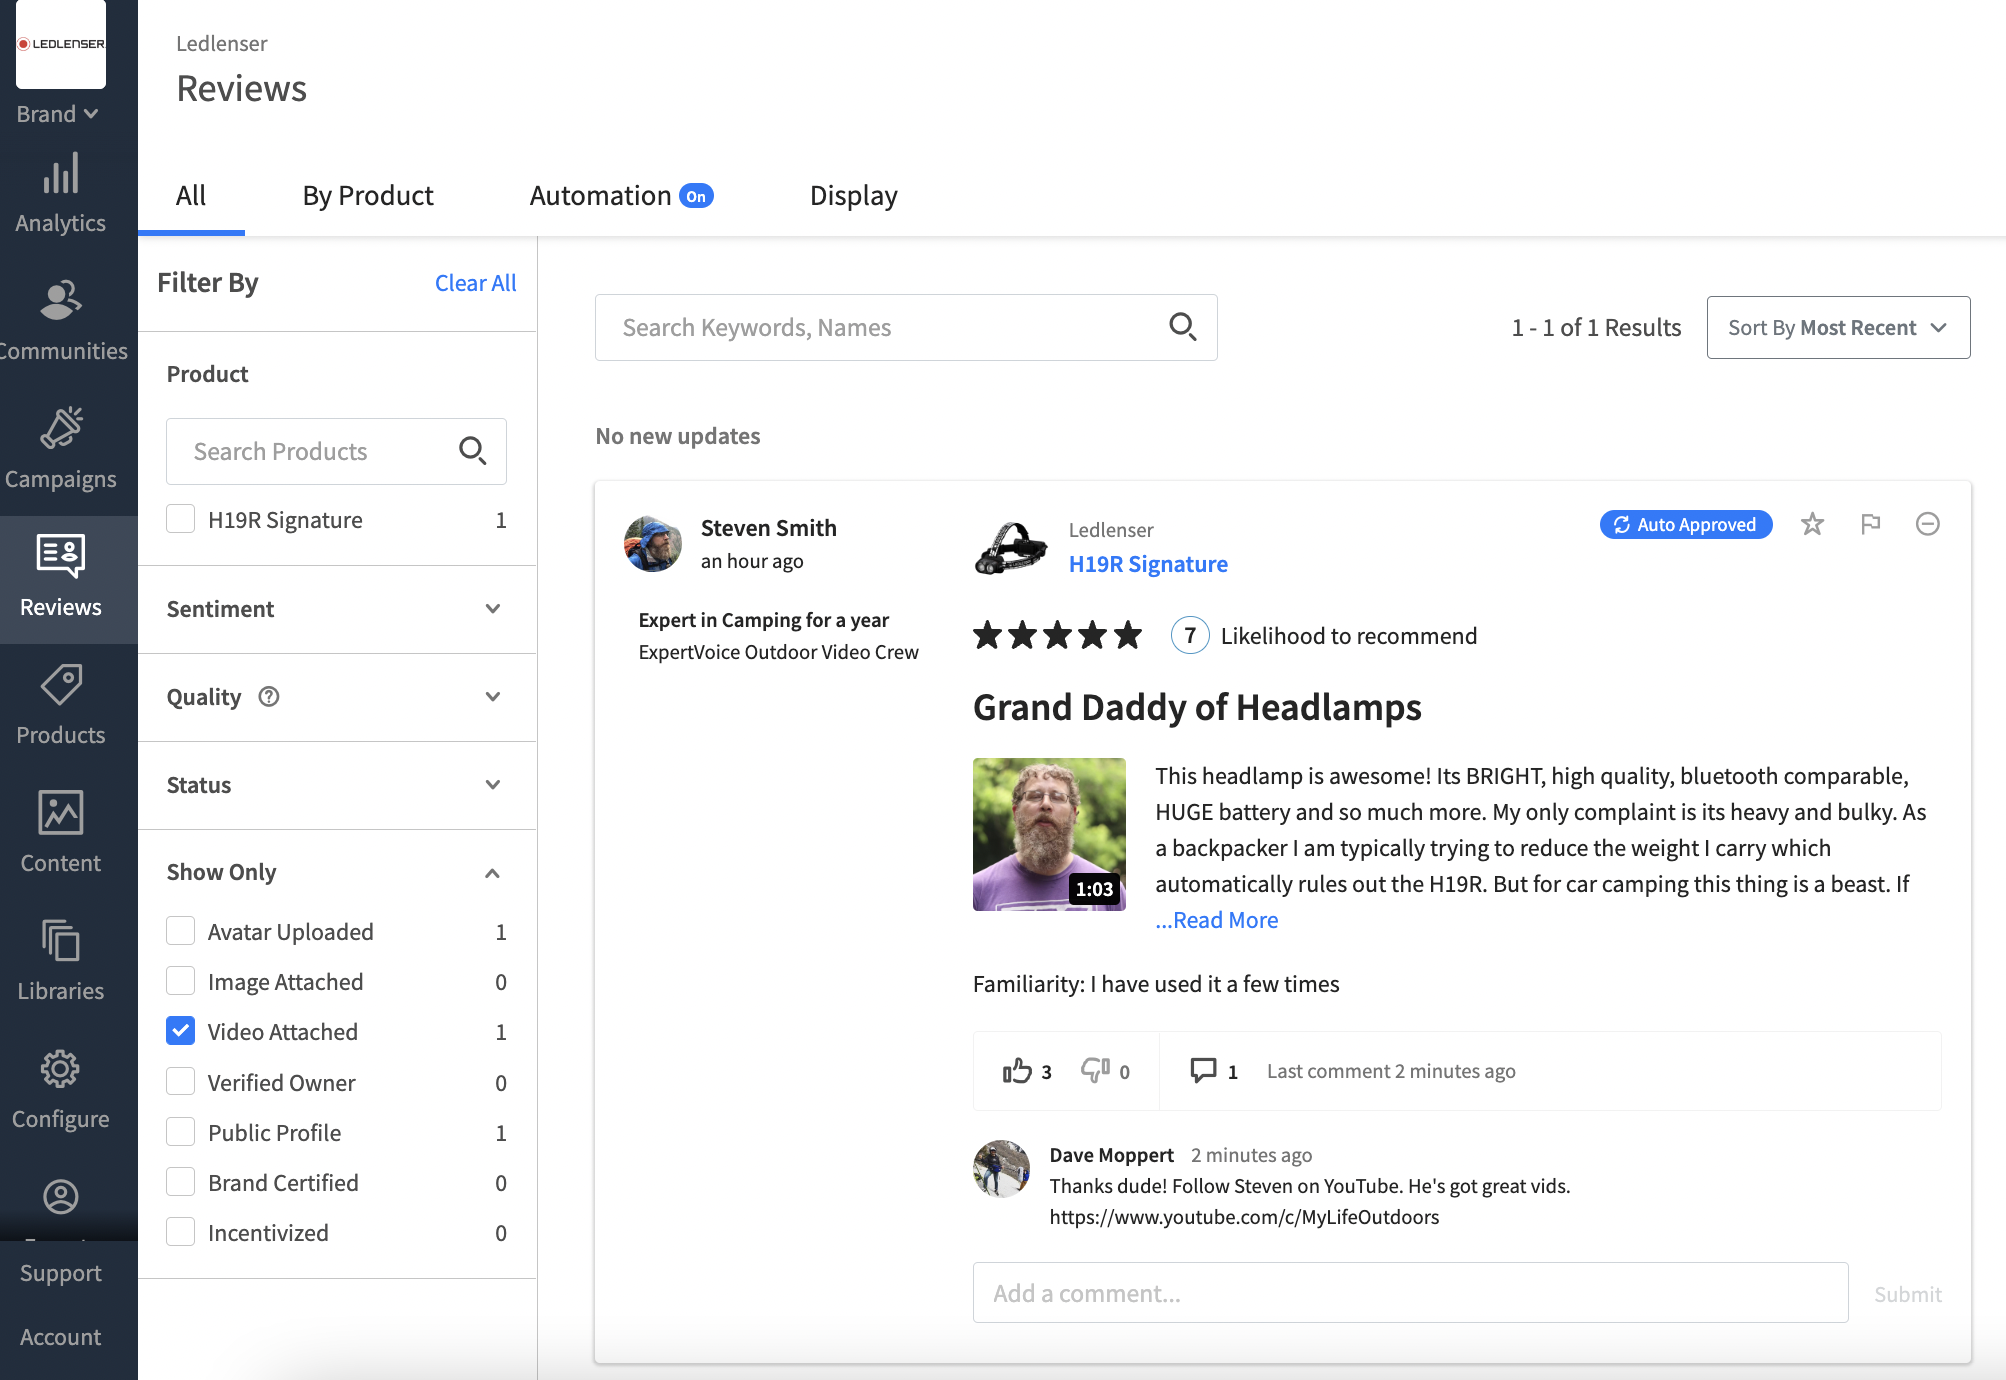This screenshot has height=1380, width=2006.
Task: Expand the Sentiment filter section
Action: tap(336, 609)
